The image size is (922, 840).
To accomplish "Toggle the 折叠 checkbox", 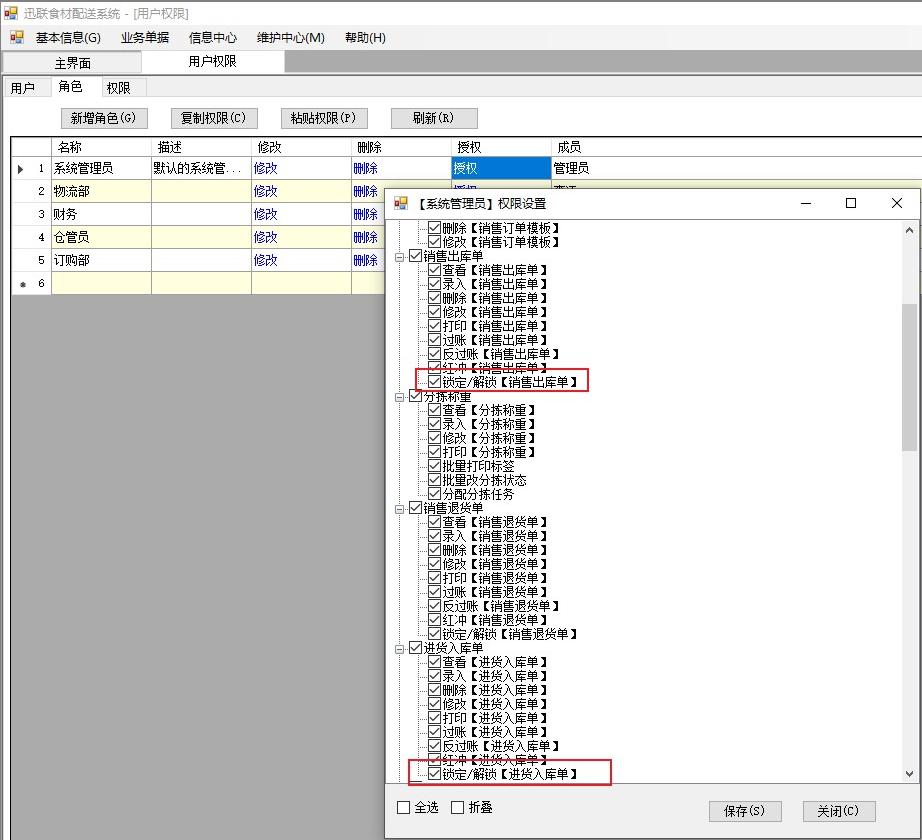I will [x=457, y=808].
